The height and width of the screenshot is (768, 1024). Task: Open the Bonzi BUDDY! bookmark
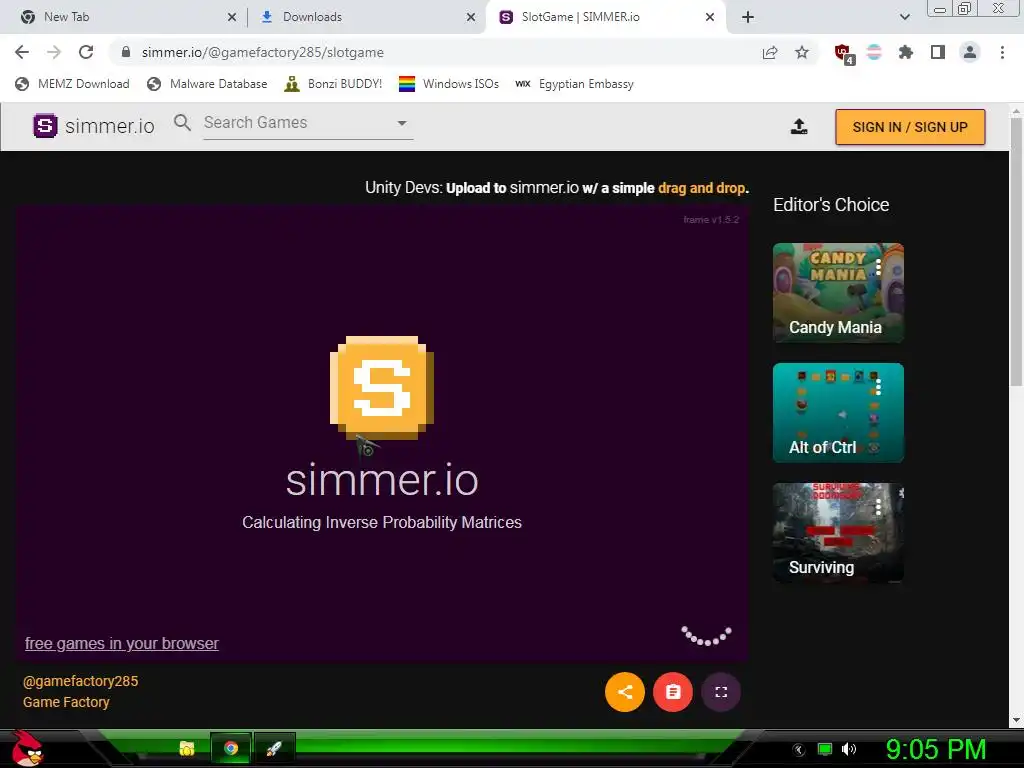333,84
